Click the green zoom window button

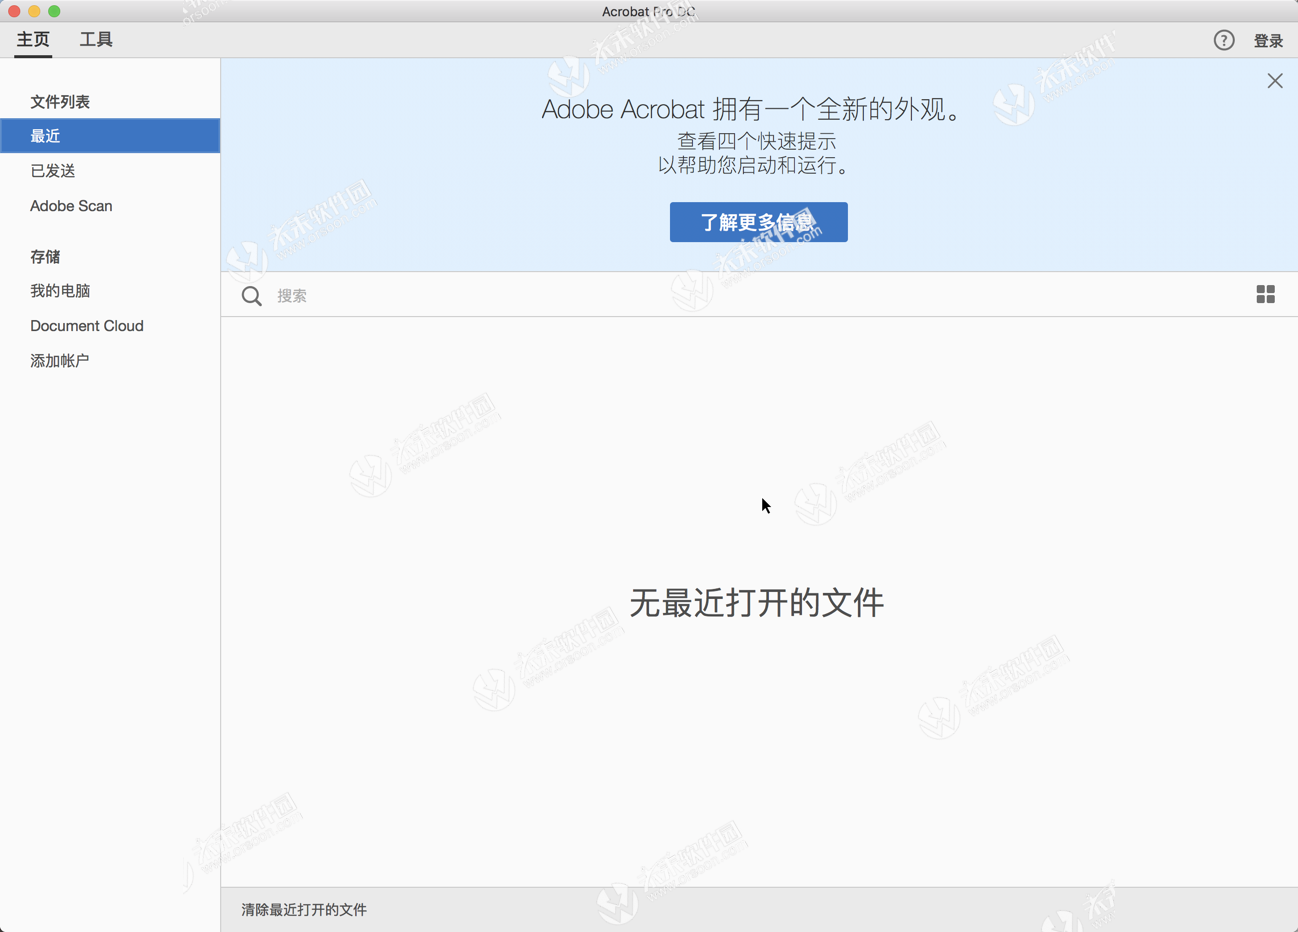[54, 11]
